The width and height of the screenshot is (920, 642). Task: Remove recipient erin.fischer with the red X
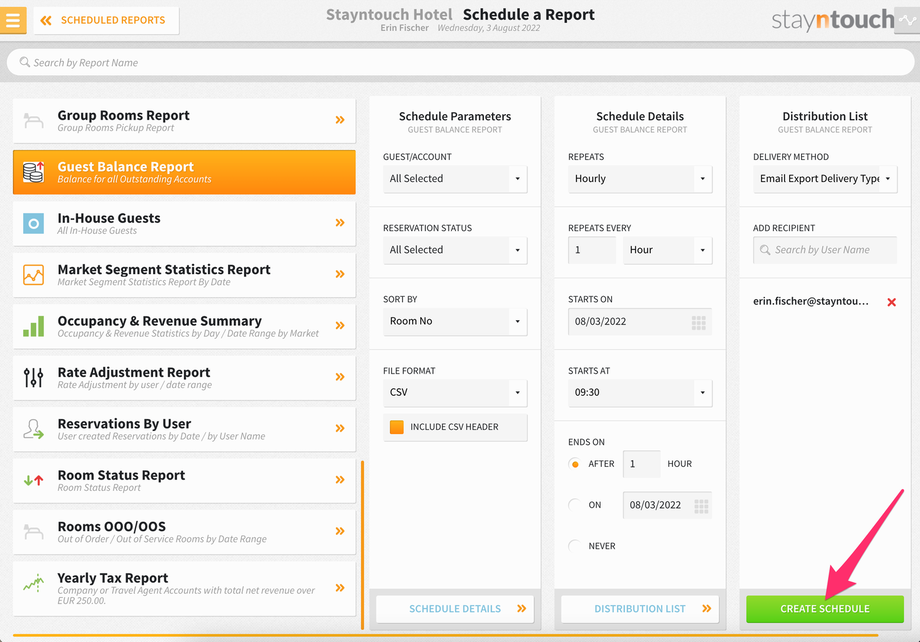click(x=891, y=302)
